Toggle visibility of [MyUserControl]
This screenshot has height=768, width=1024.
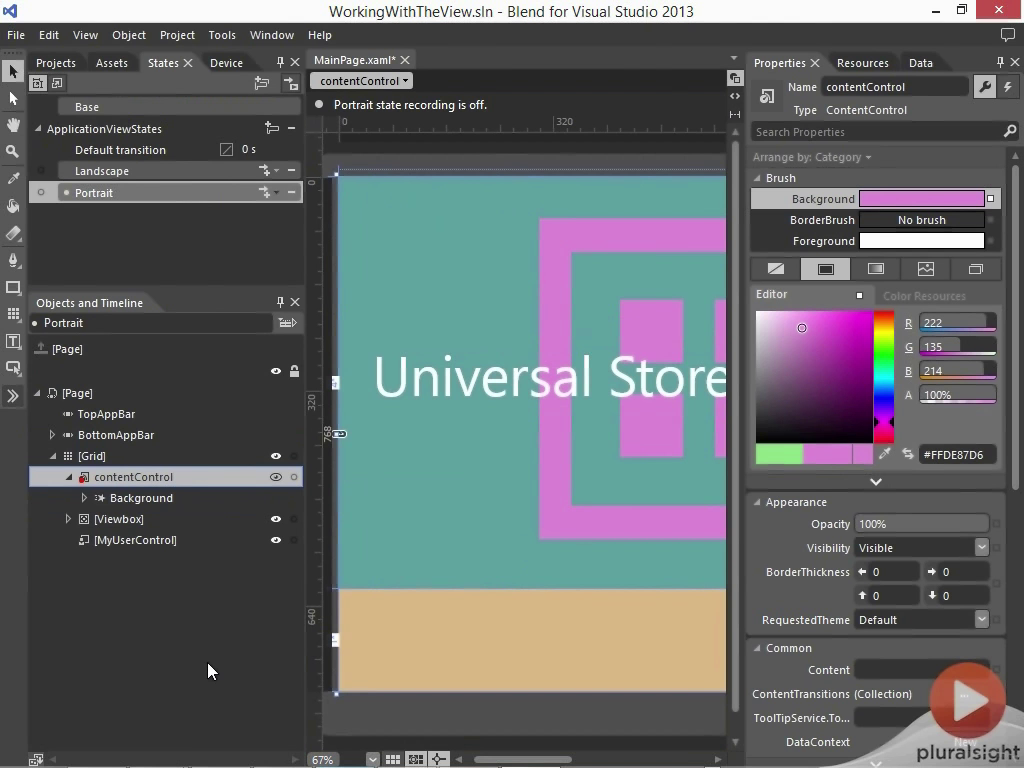[x=276, y=540]
